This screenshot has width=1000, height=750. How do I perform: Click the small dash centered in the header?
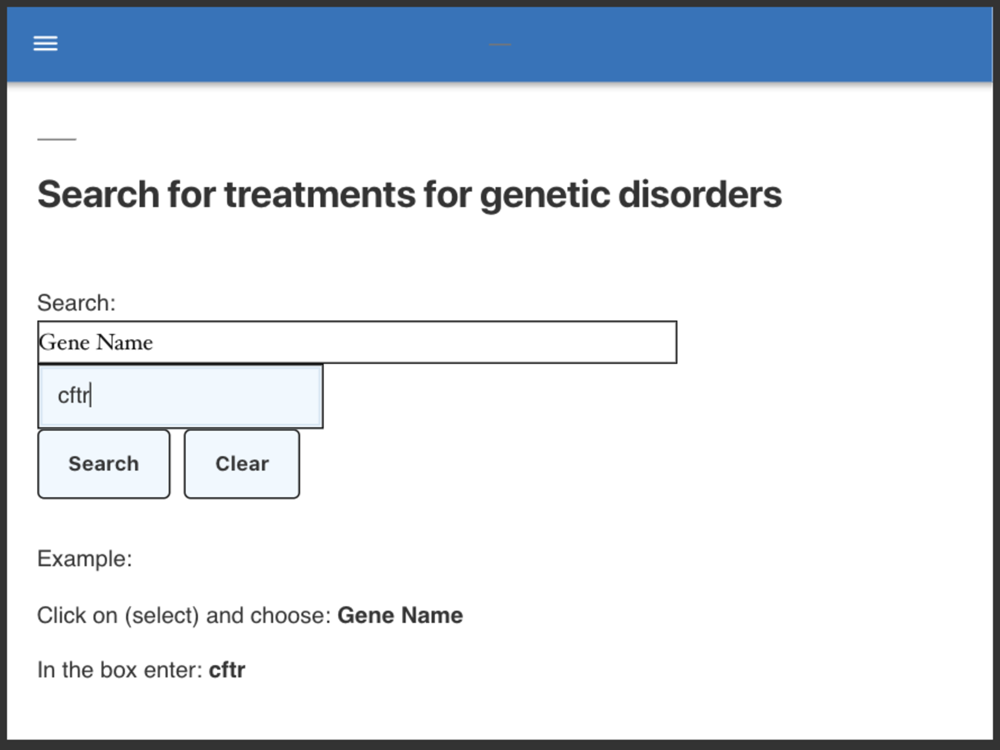pyautogui.click(x=500, y=45)
